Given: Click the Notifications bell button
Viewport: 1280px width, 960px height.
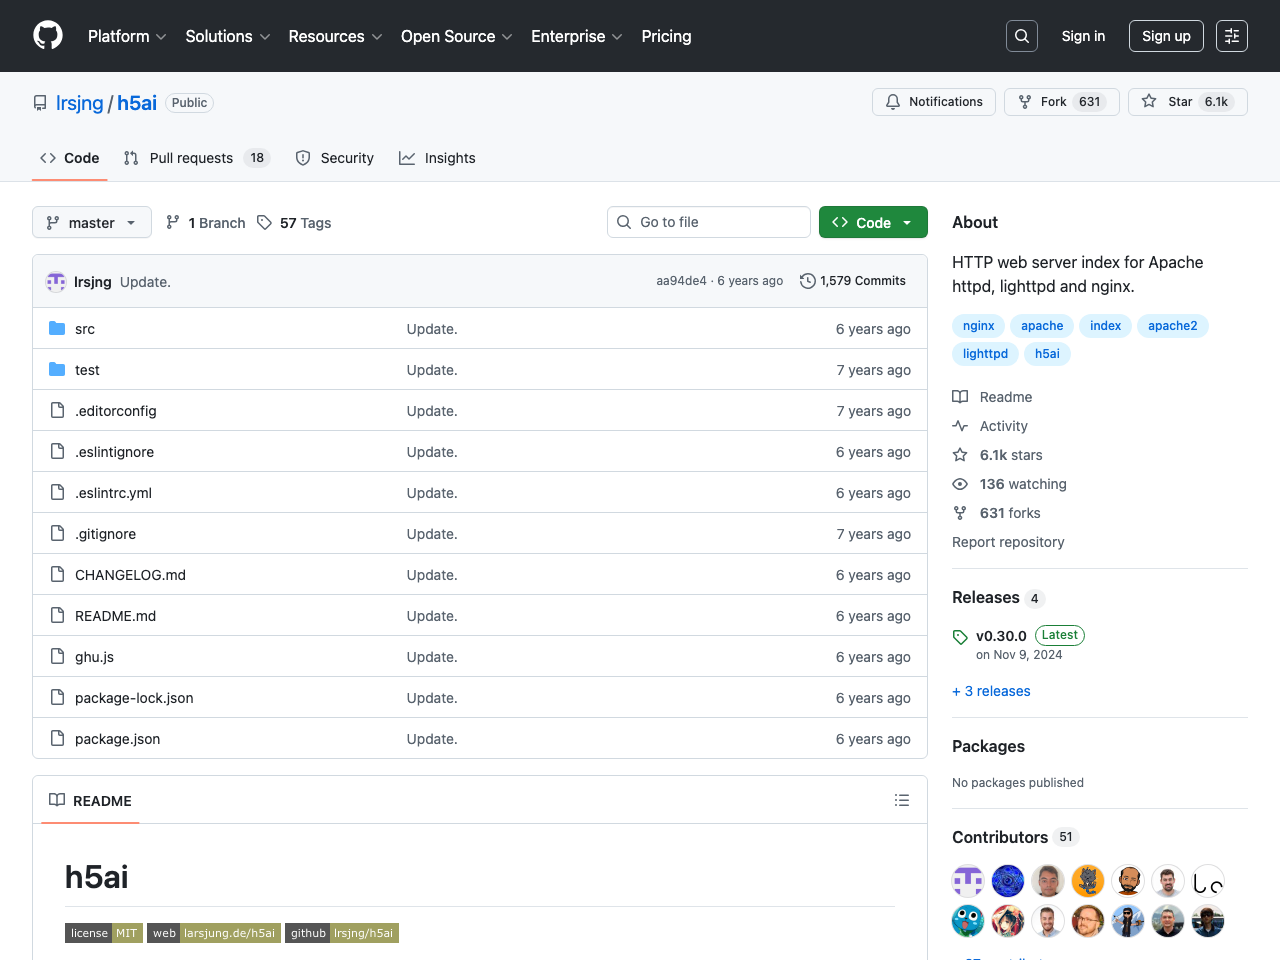Looking at the screenshot, I should click(x=934, y=102).
